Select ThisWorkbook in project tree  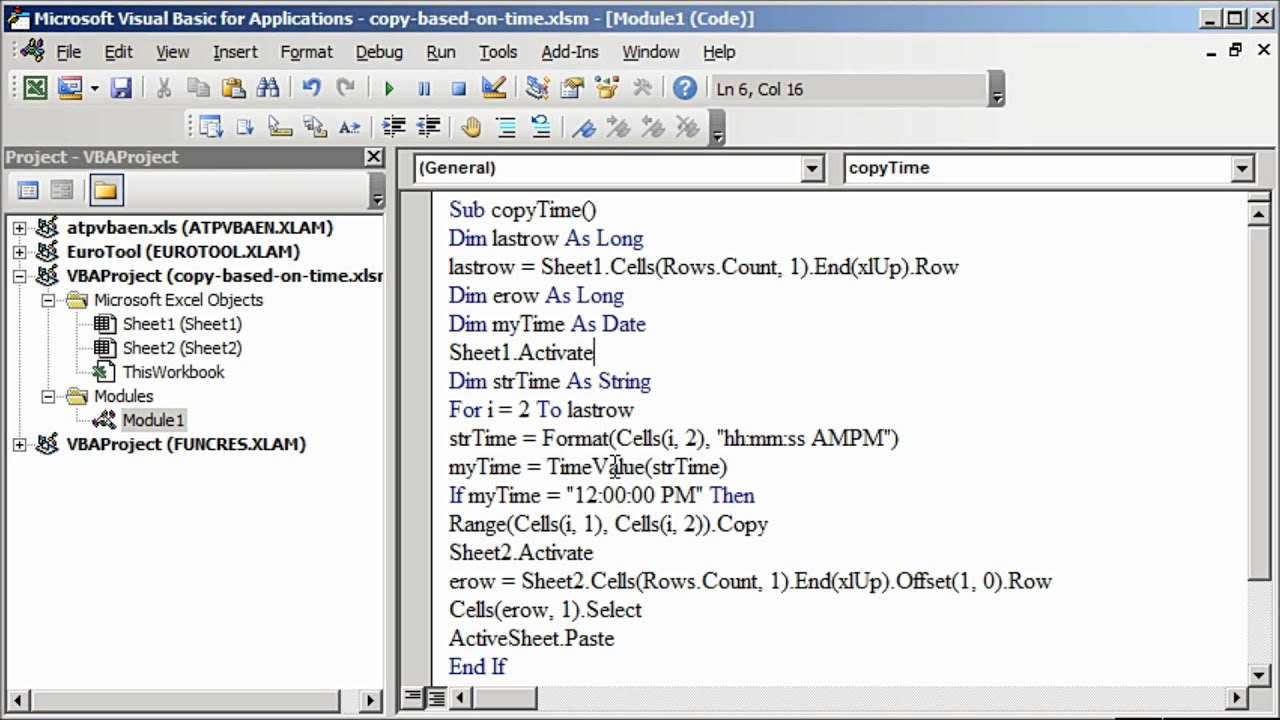pos(172,372)
